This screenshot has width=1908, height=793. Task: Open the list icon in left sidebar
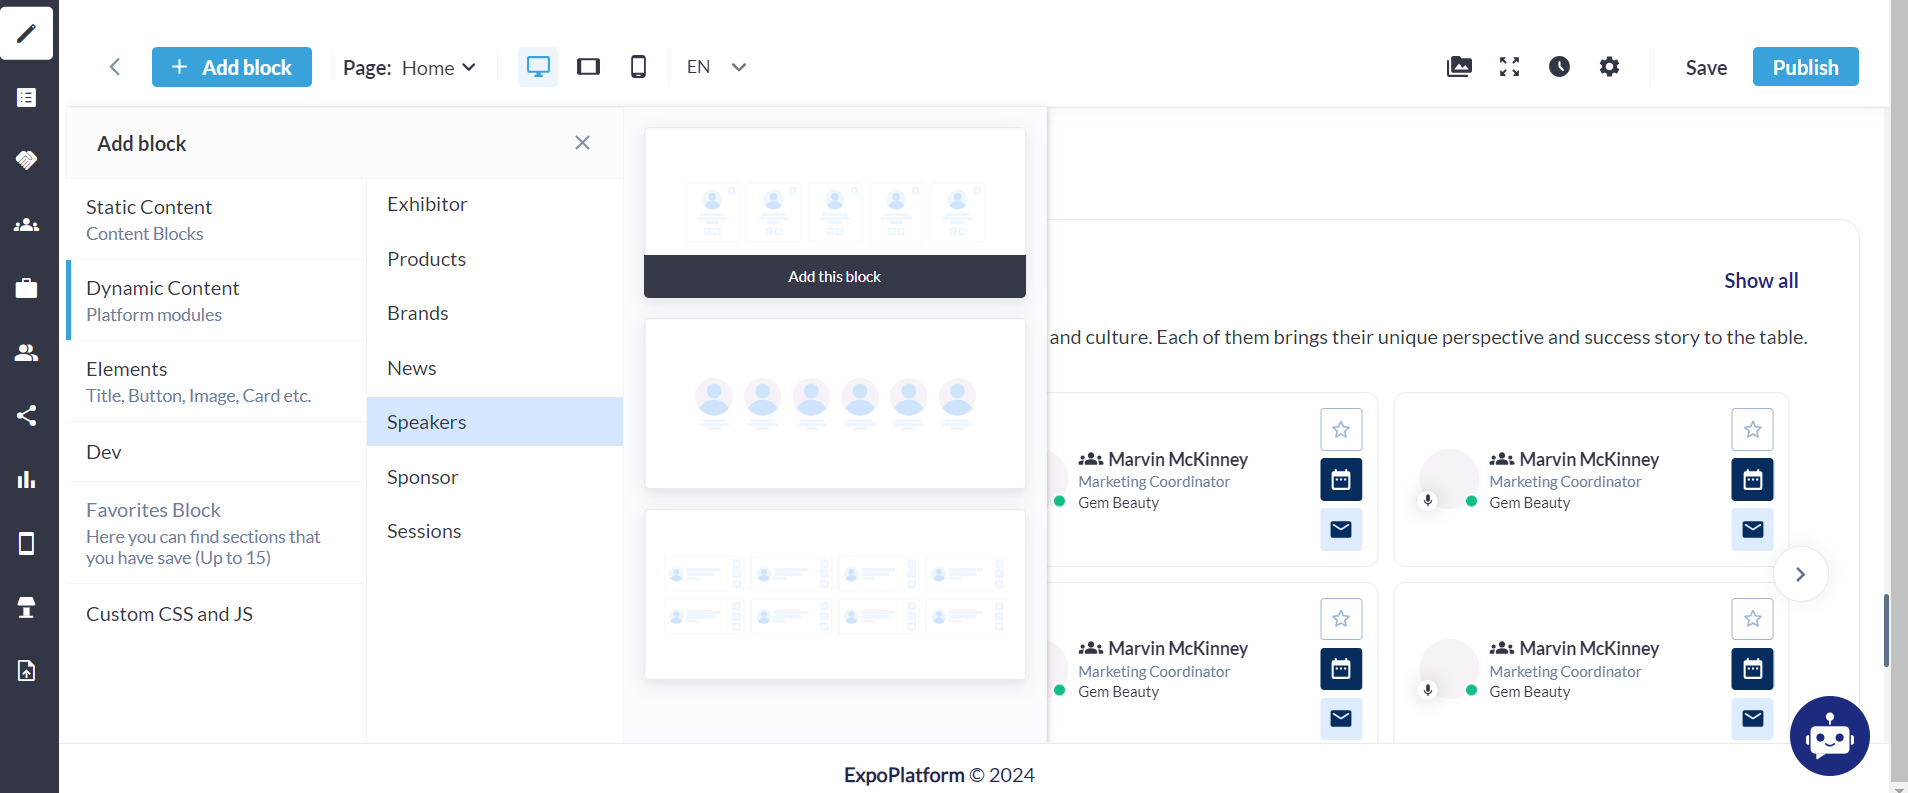click(27, 97)
